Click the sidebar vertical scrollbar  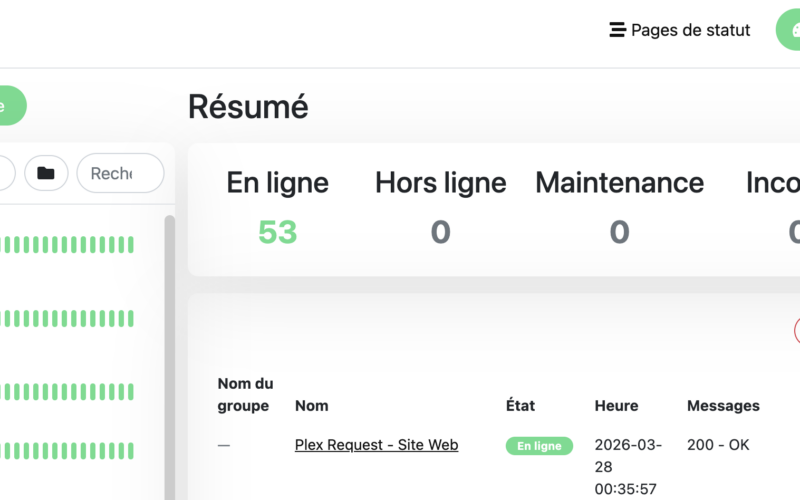(x=170, y=357)
